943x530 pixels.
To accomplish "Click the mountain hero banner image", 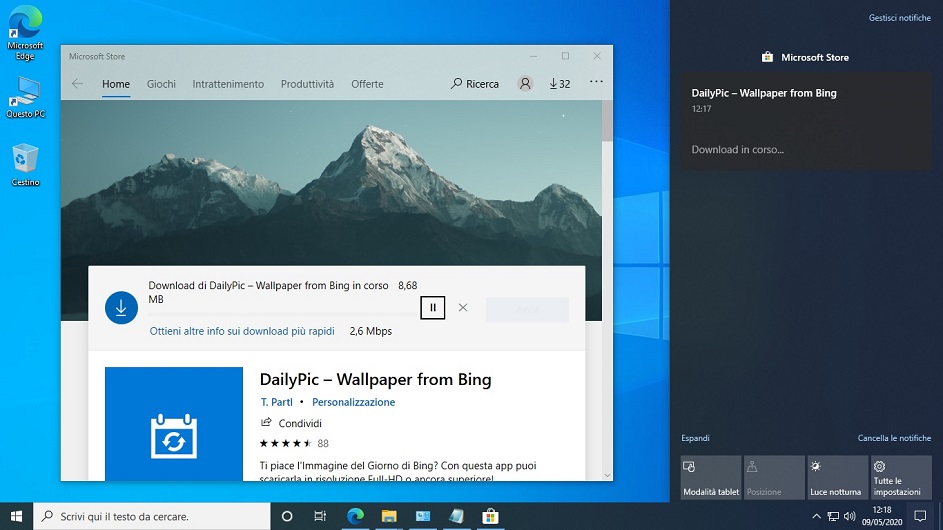I will [331, 182].
